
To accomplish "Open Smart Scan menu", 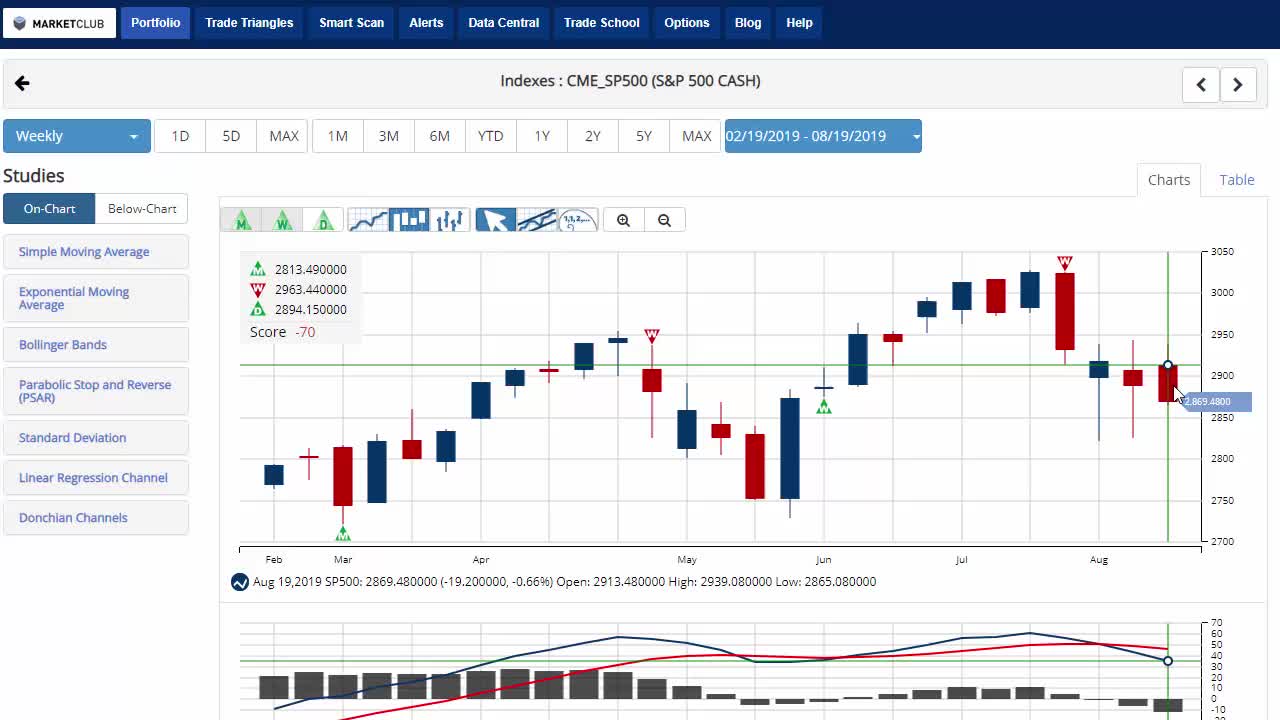I will tap(352, 23).
